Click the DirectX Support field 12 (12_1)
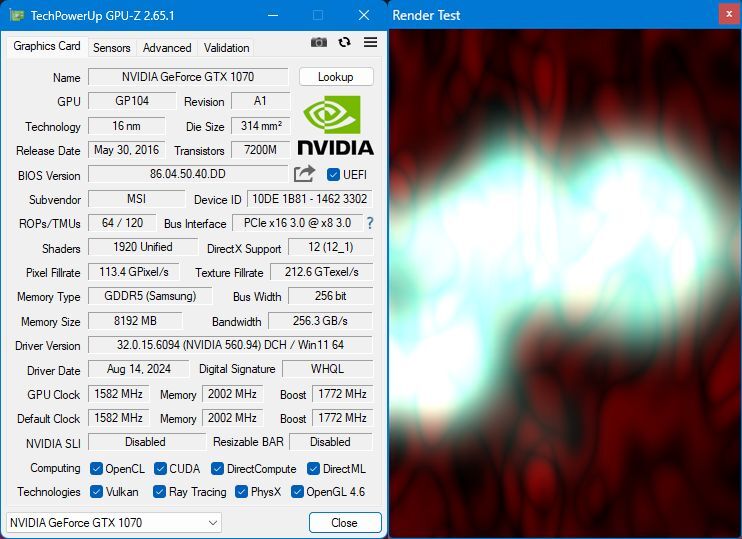742x539 pixels. coord(330,247)
